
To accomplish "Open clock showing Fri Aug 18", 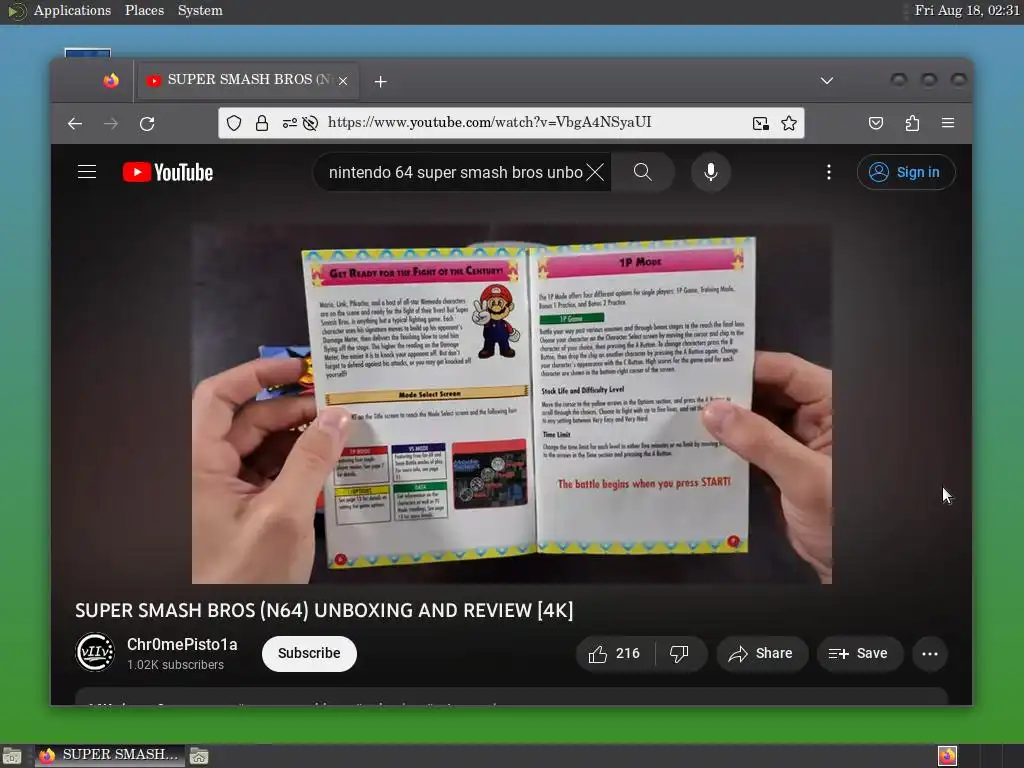I will [x=967, y=10].
